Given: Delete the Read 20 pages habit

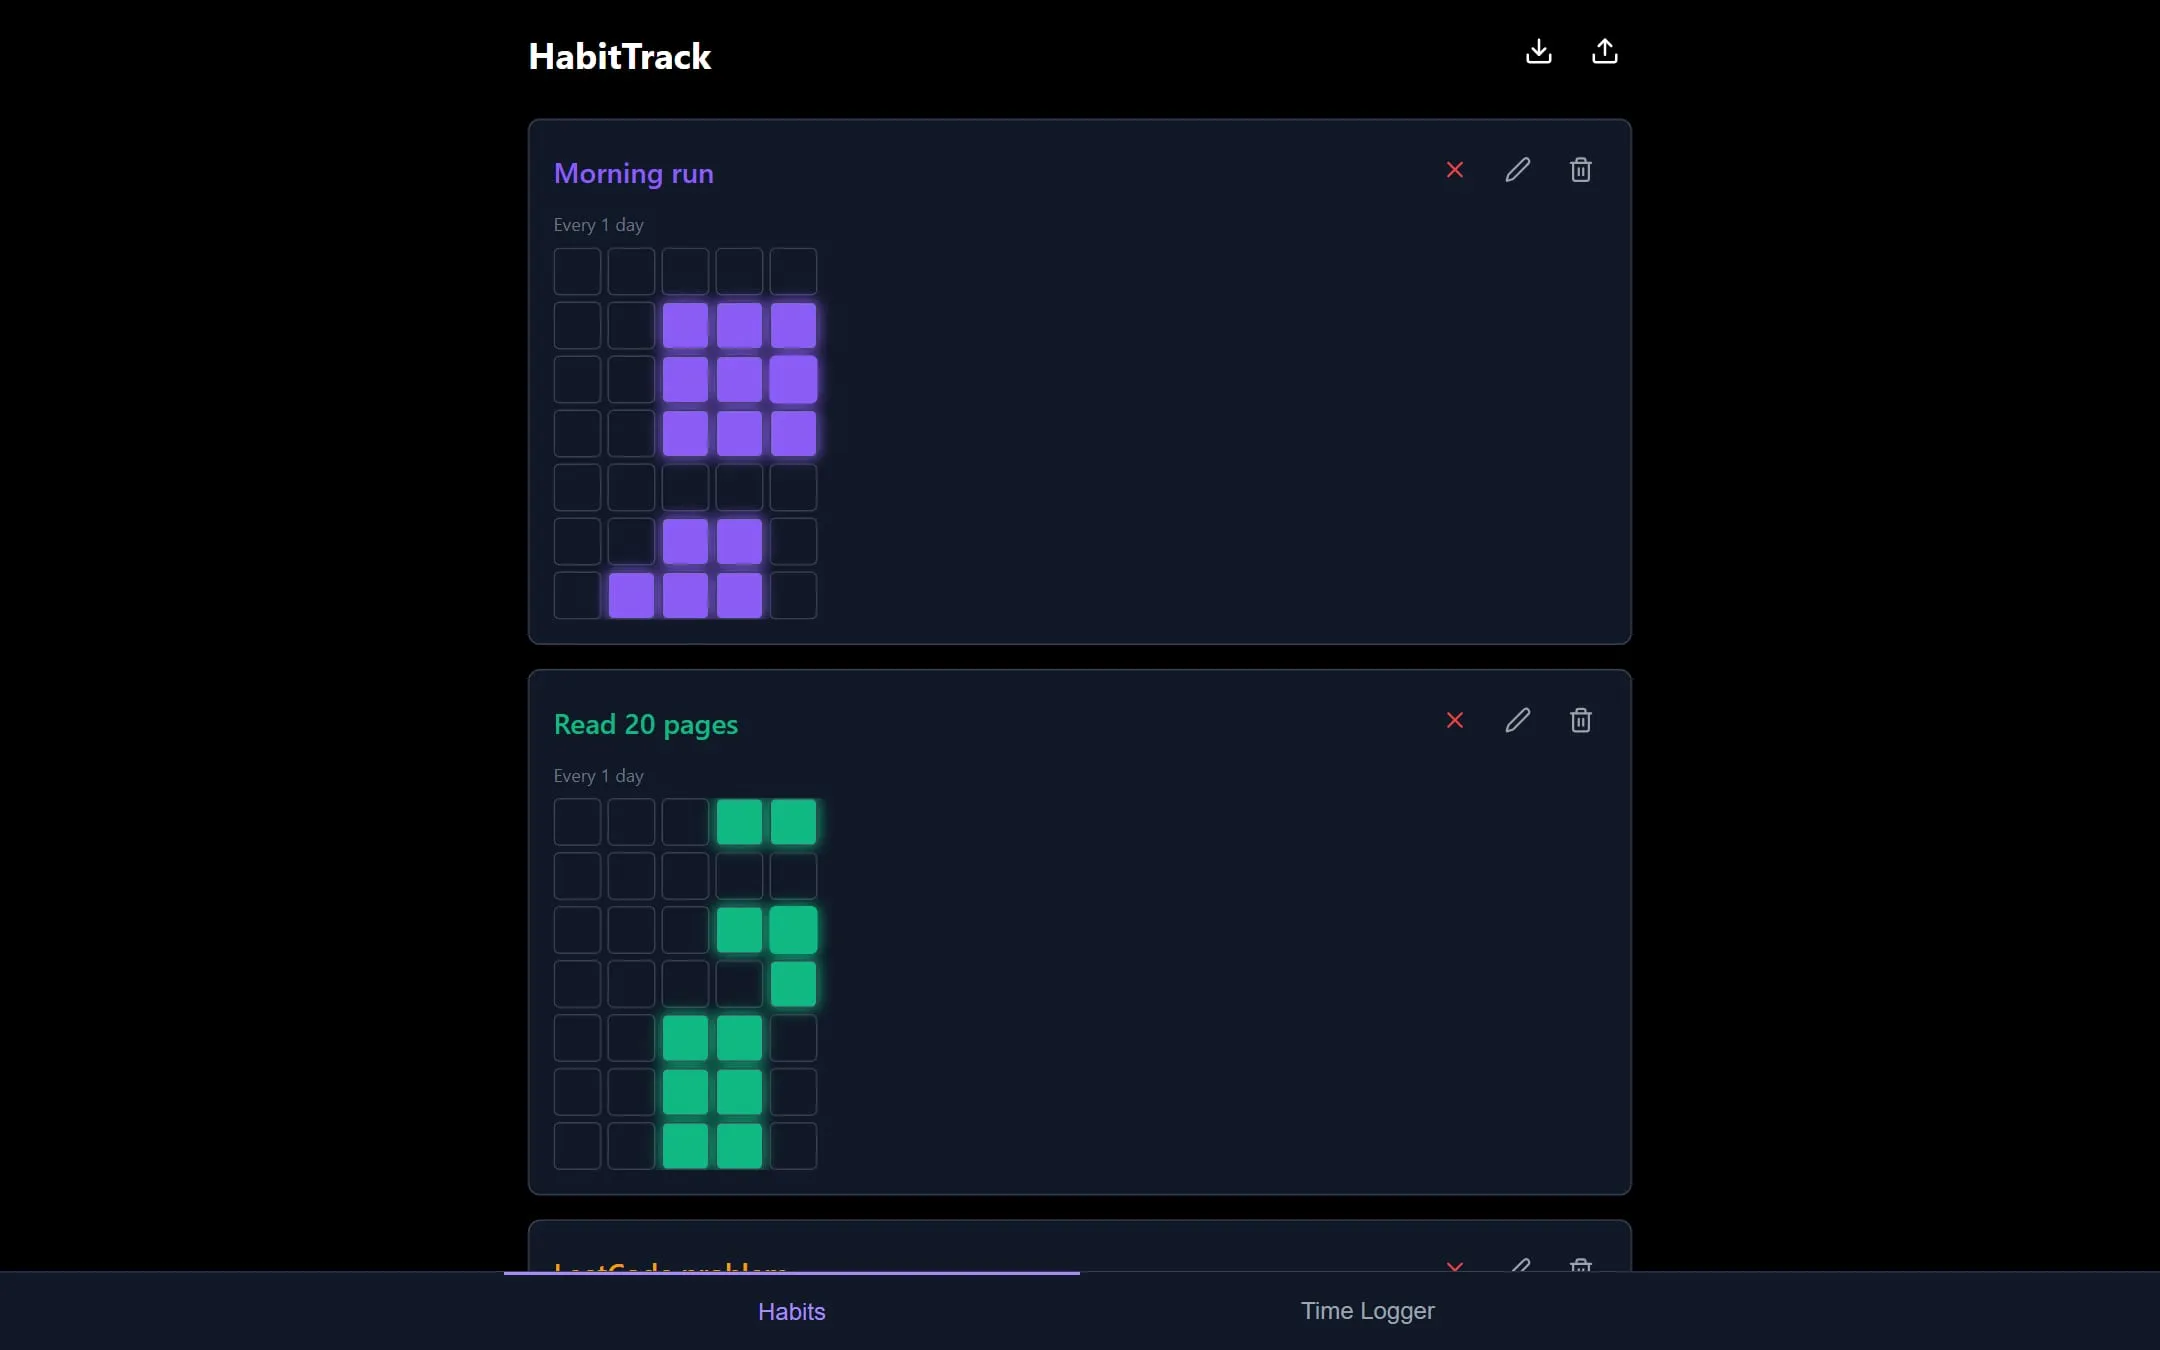Looking at the screenshot, I should pyautogui.click(x=1580, y=720).
